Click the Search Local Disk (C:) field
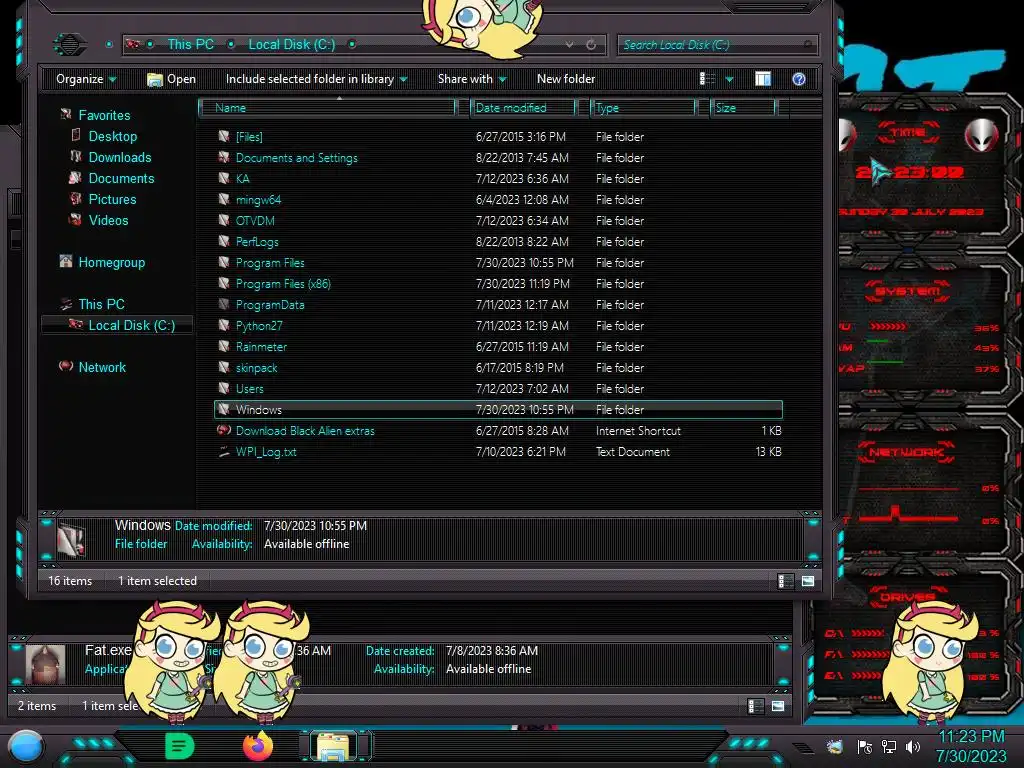Viewport: 1024px width, 768px height. pyautogui.click(x=716, y=45)
